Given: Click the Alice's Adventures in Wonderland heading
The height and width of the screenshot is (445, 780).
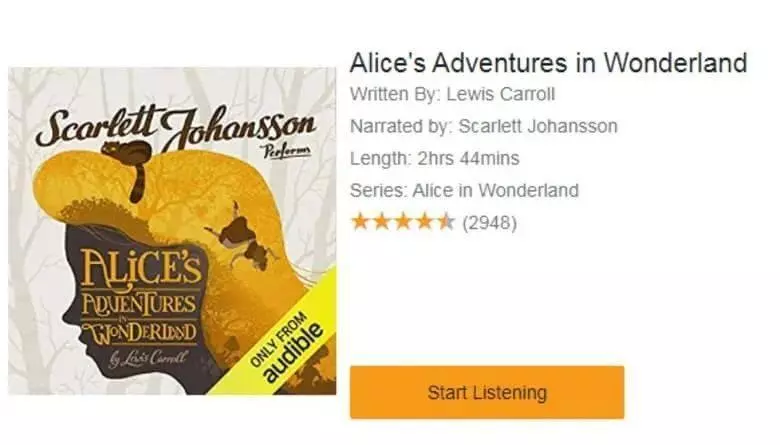Looking at the screenshot, I should tap(548, 63).
